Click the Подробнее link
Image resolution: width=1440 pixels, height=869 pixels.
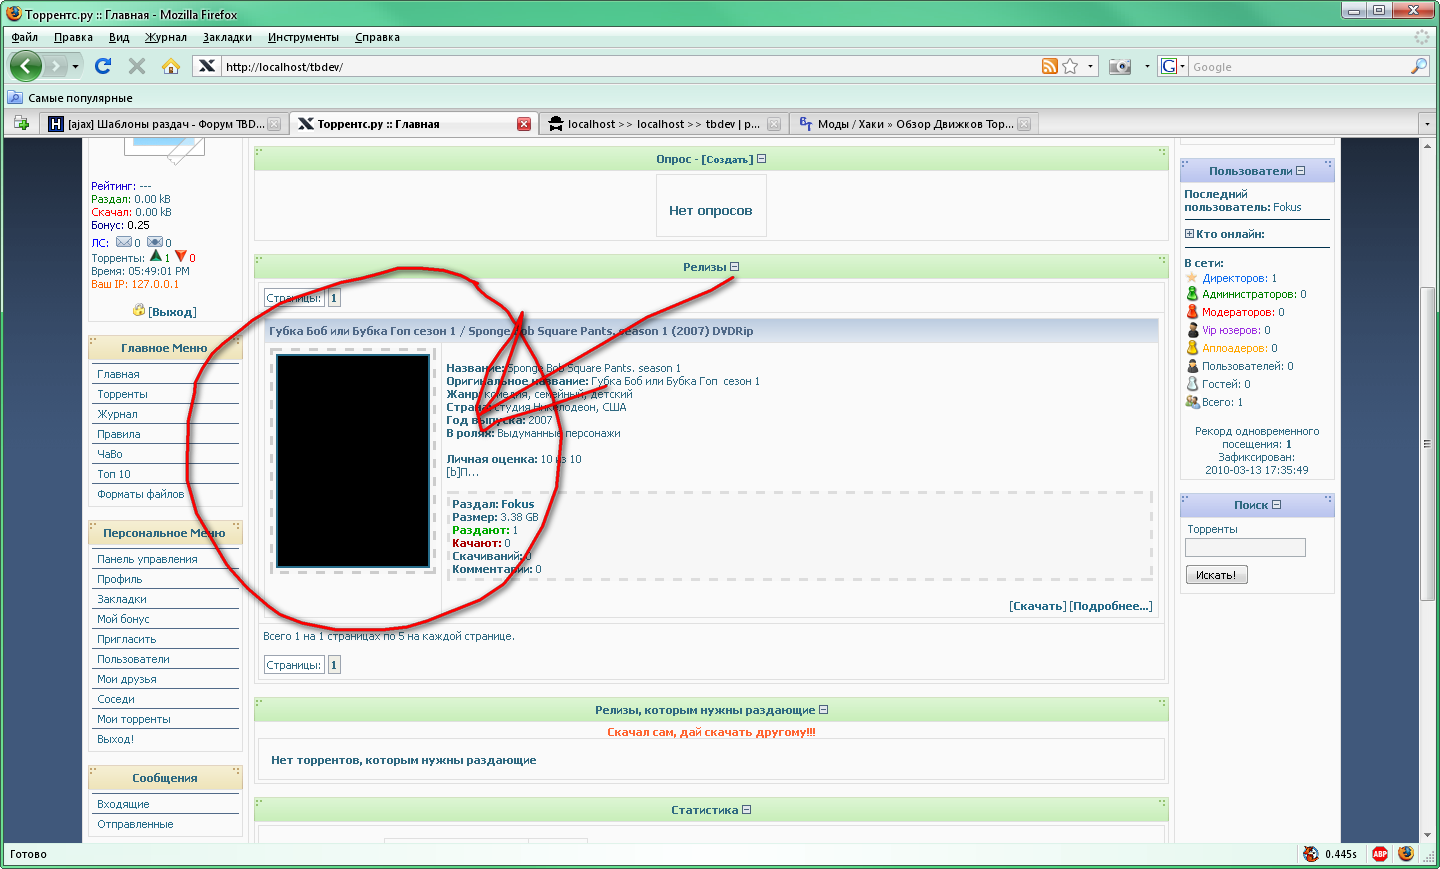[1111, 606]
